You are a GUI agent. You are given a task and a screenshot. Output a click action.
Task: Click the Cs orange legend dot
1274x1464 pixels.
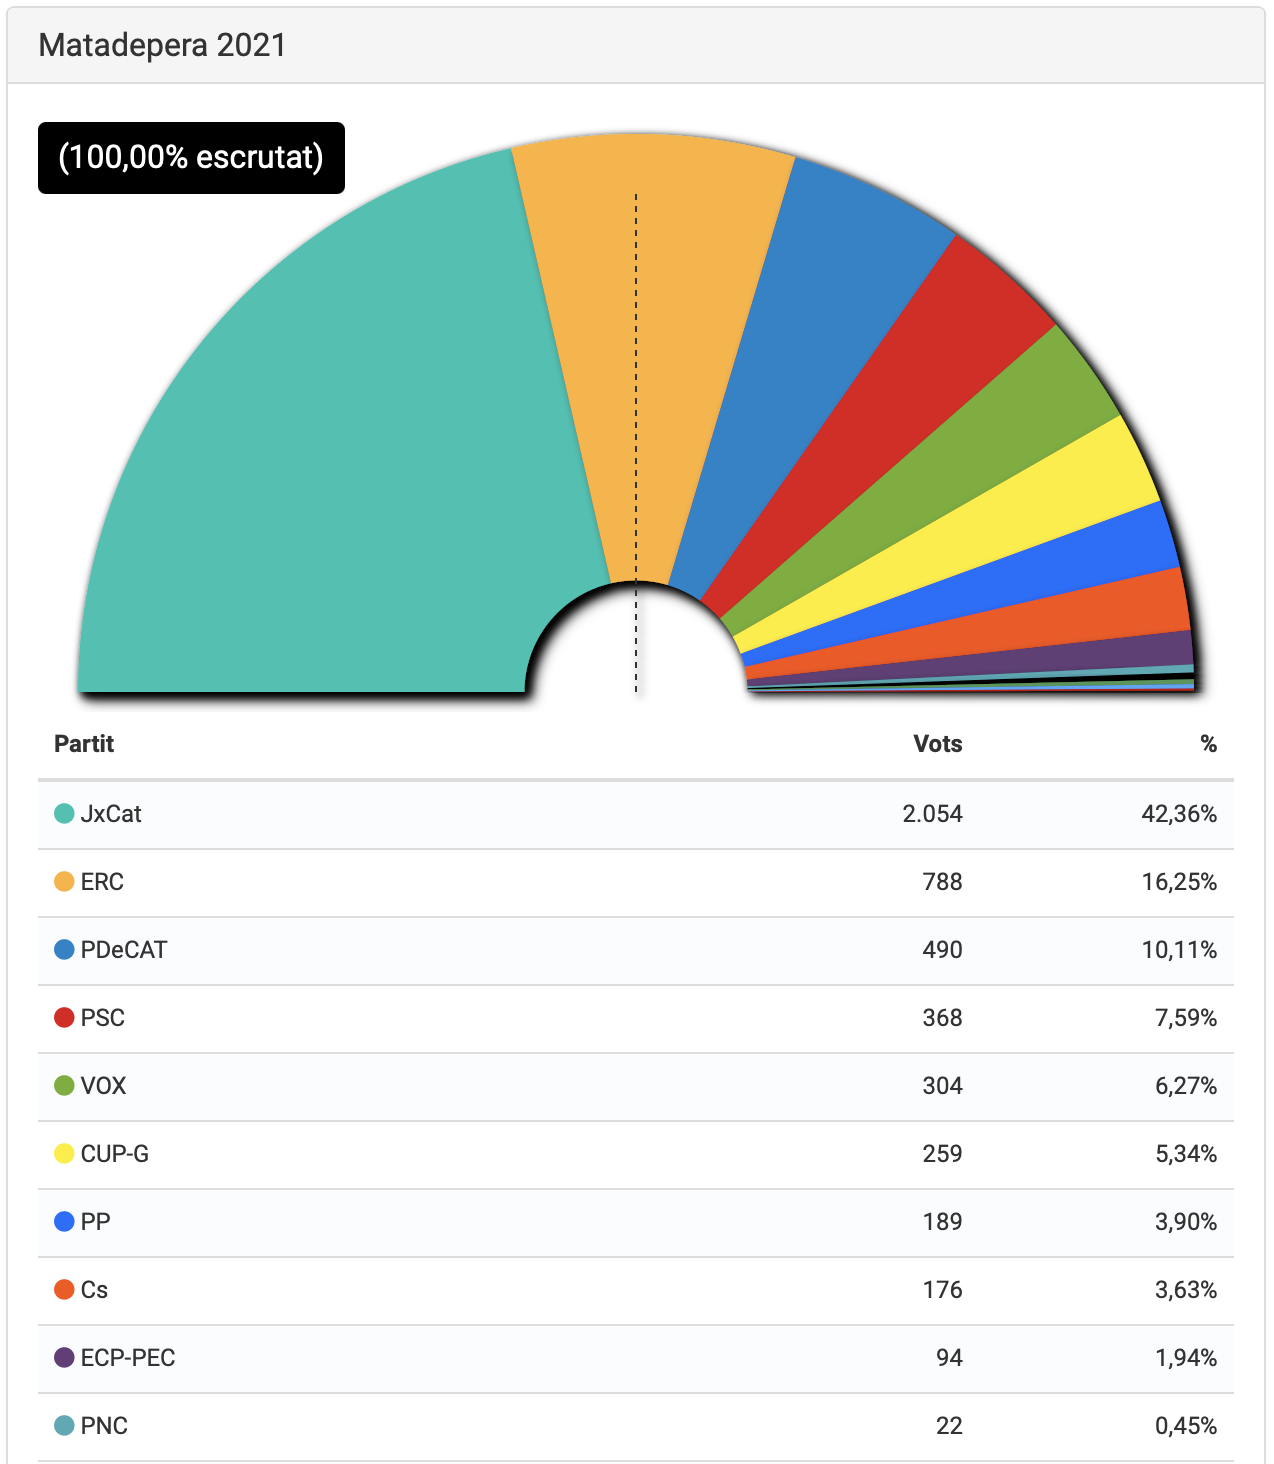tap(64, 1290)
